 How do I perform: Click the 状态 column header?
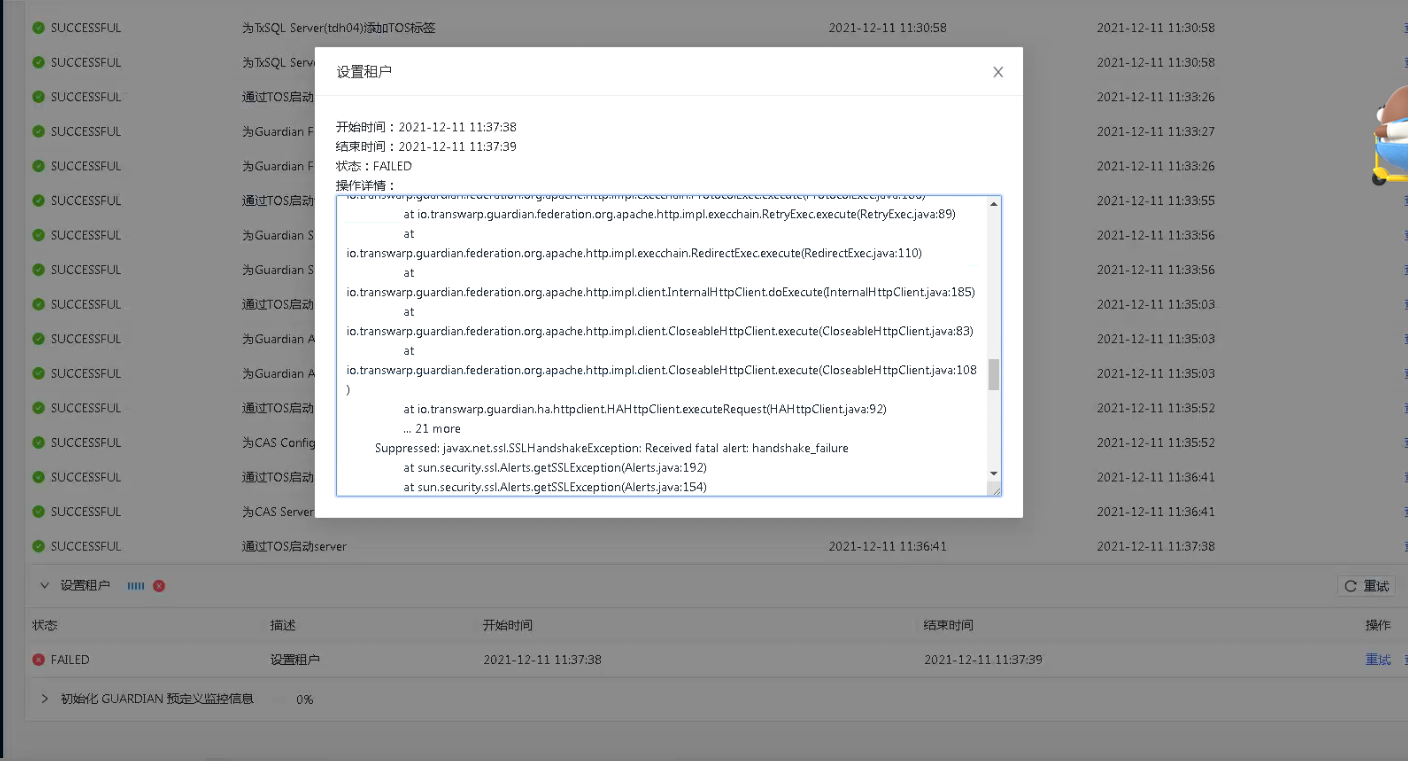point(45,625)
